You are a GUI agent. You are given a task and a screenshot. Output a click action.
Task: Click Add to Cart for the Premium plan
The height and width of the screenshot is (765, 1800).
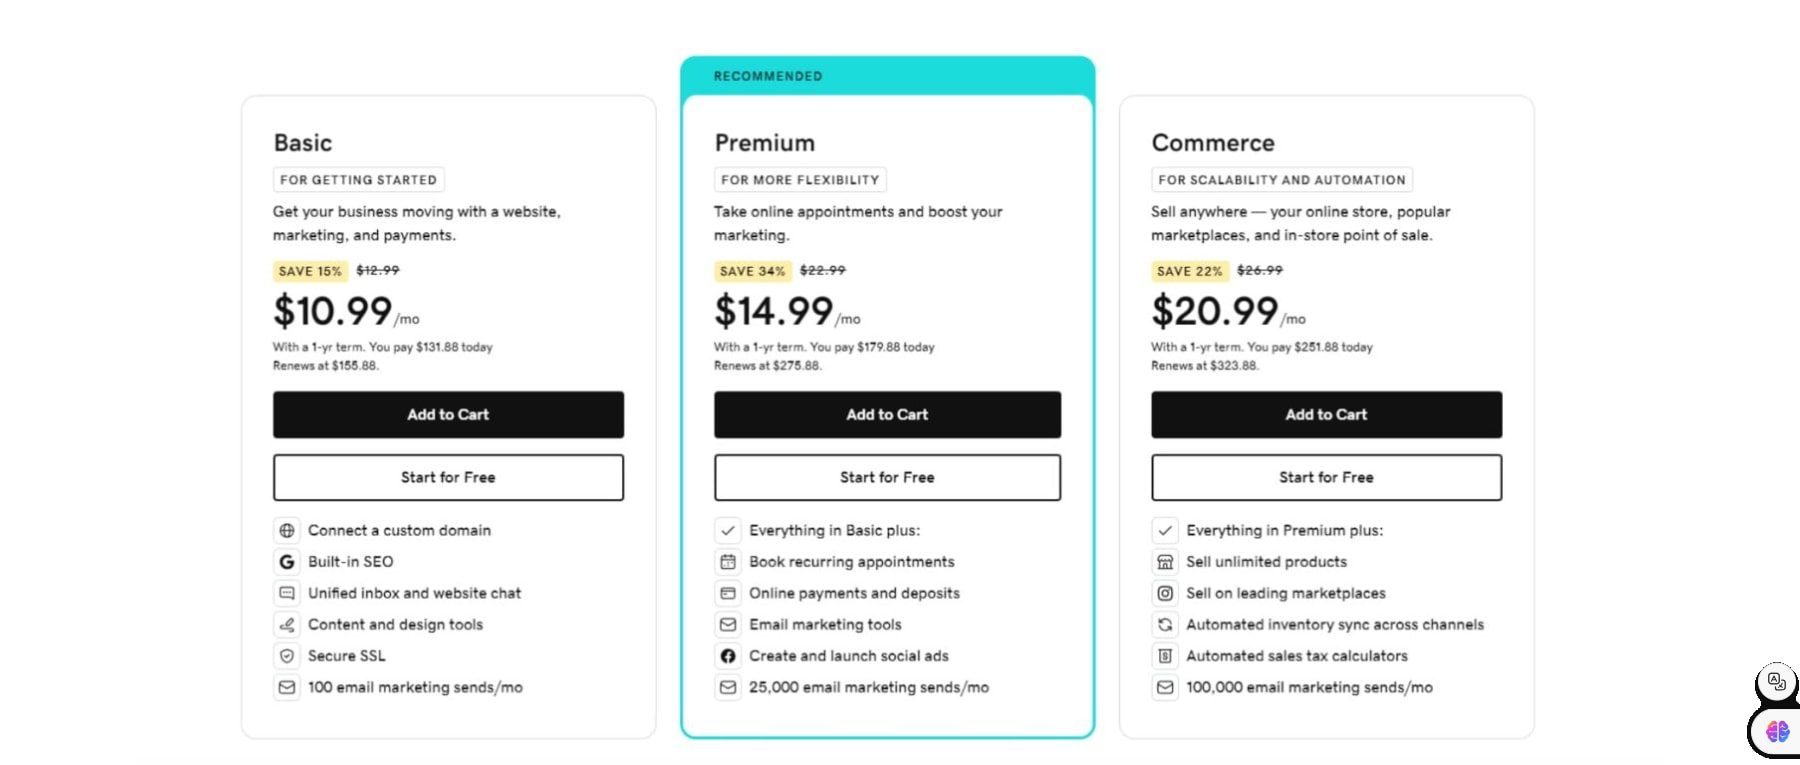(x=887, y=414)
